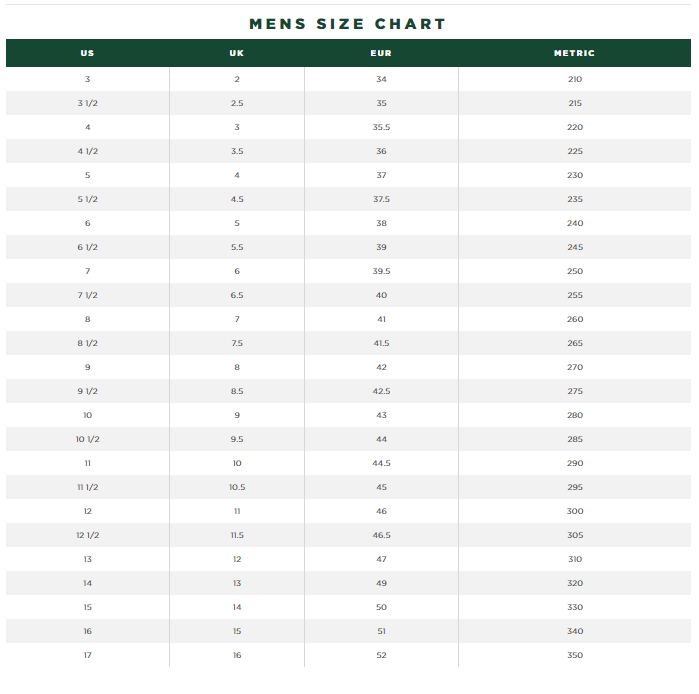Select the EUR 44.5 cell

click(381, 463)
